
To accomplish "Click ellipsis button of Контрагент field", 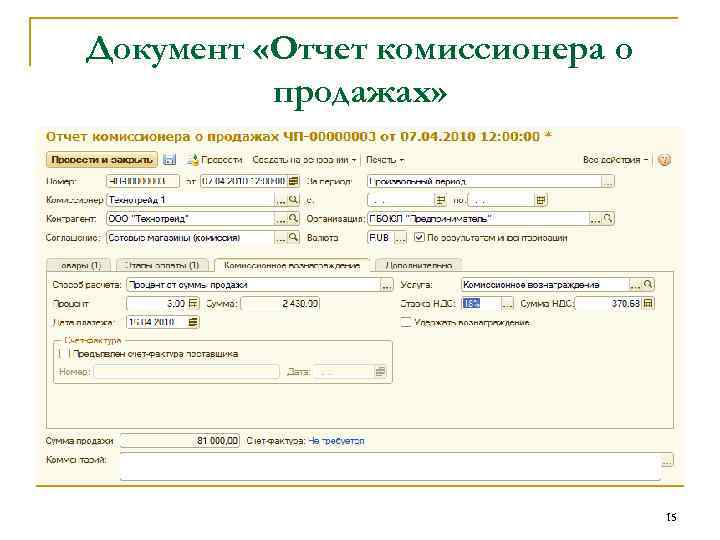I will [x=281, y=219].
